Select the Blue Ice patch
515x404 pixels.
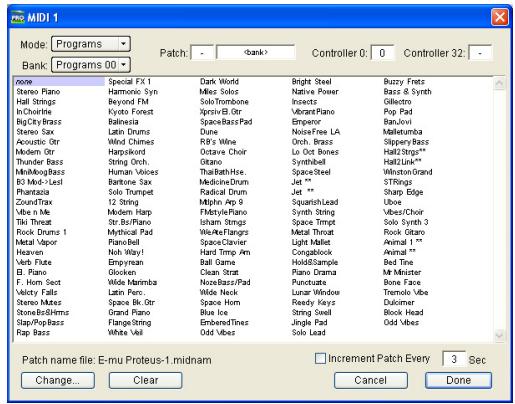[x=214, y=312]
